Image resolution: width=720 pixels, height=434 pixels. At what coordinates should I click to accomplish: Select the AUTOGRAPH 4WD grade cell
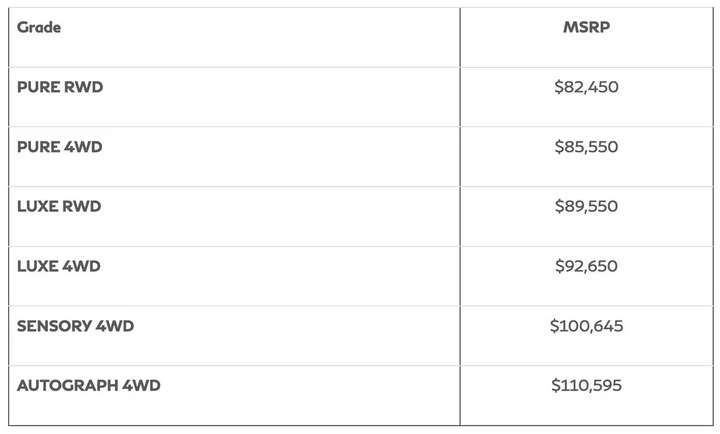[234, 395]
